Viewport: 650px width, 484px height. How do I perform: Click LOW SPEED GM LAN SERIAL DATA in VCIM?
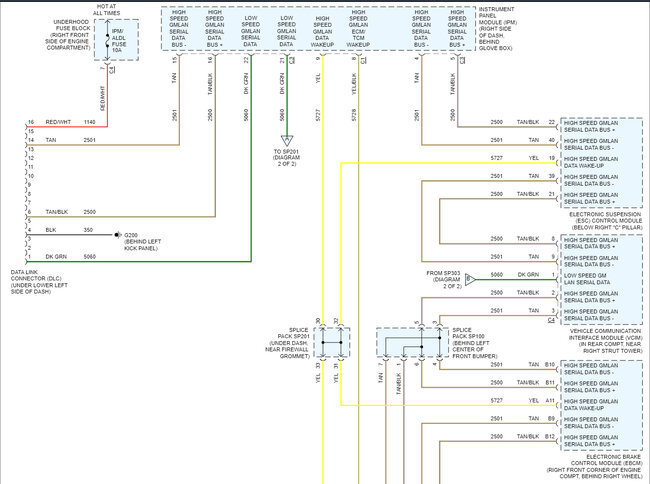point(587,279)
